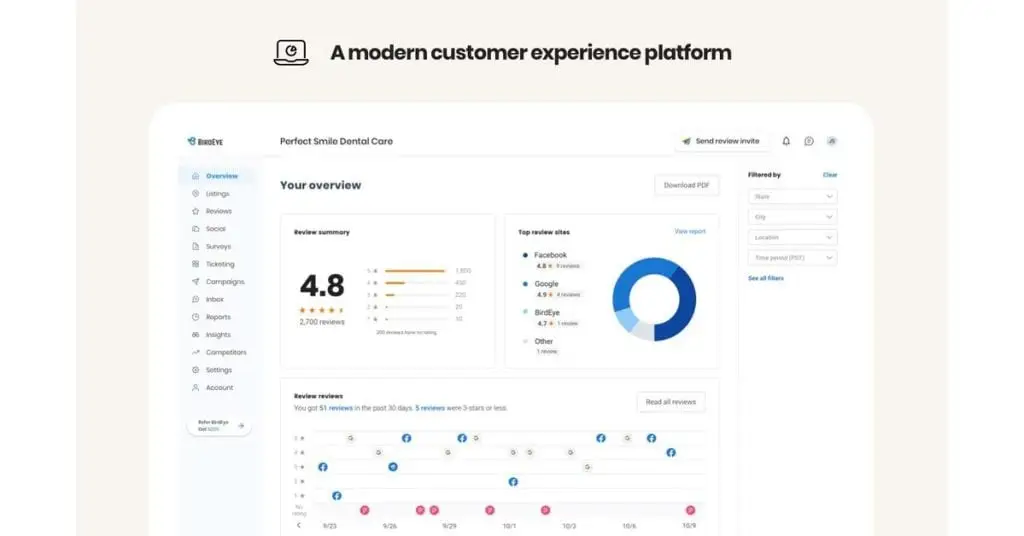
Task: Click the 9/23 date on timeline
Action: [330, 526]
